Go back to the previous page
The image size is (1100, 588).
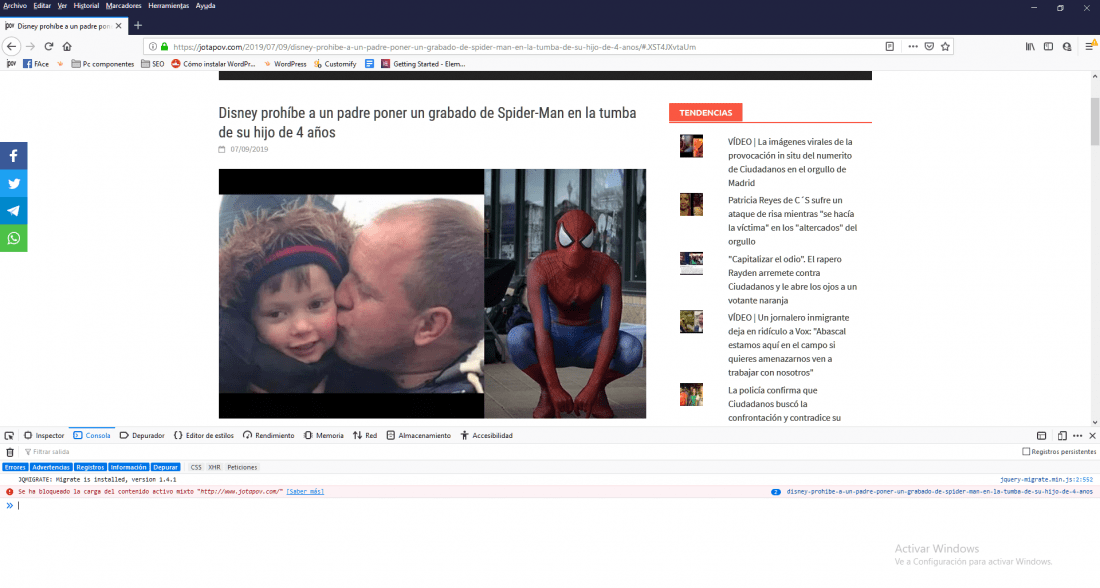(11, 46)
